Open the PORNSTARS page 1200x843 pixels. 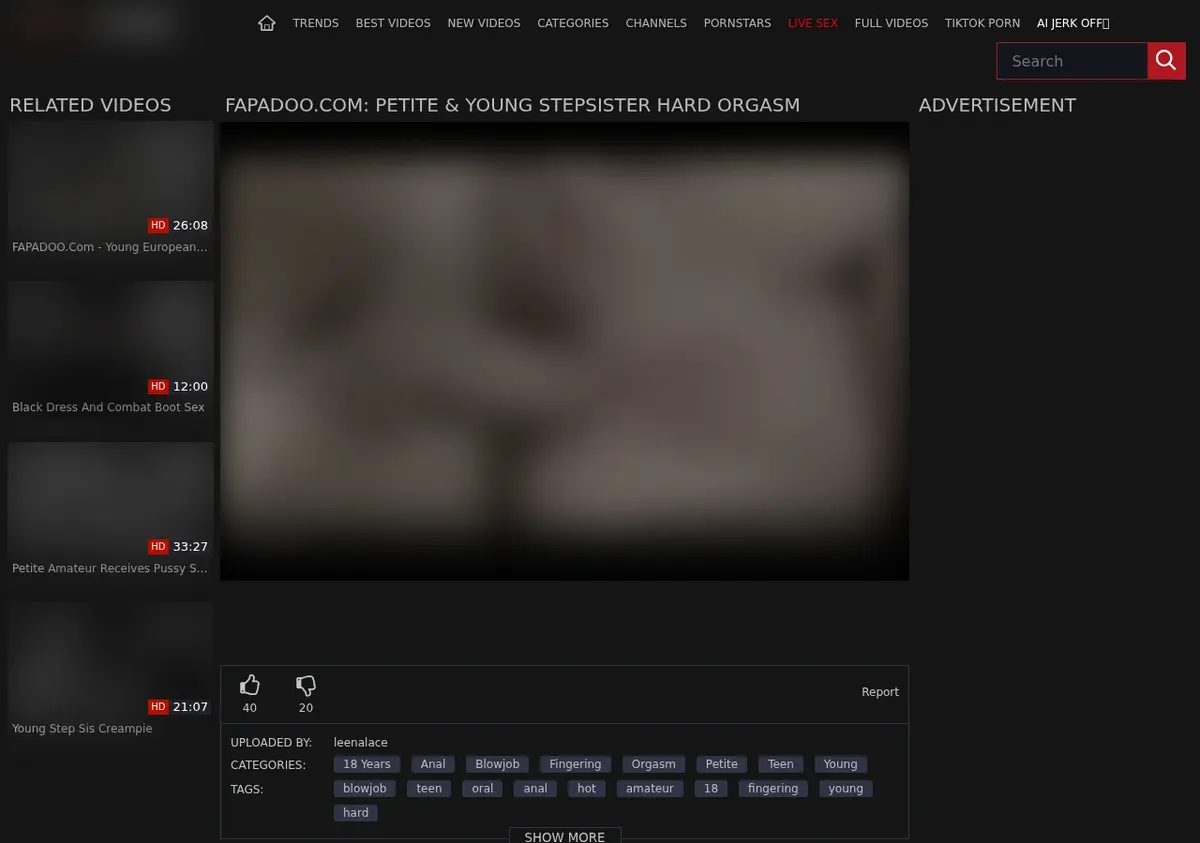pyautogui.click(x=738, y=23)
